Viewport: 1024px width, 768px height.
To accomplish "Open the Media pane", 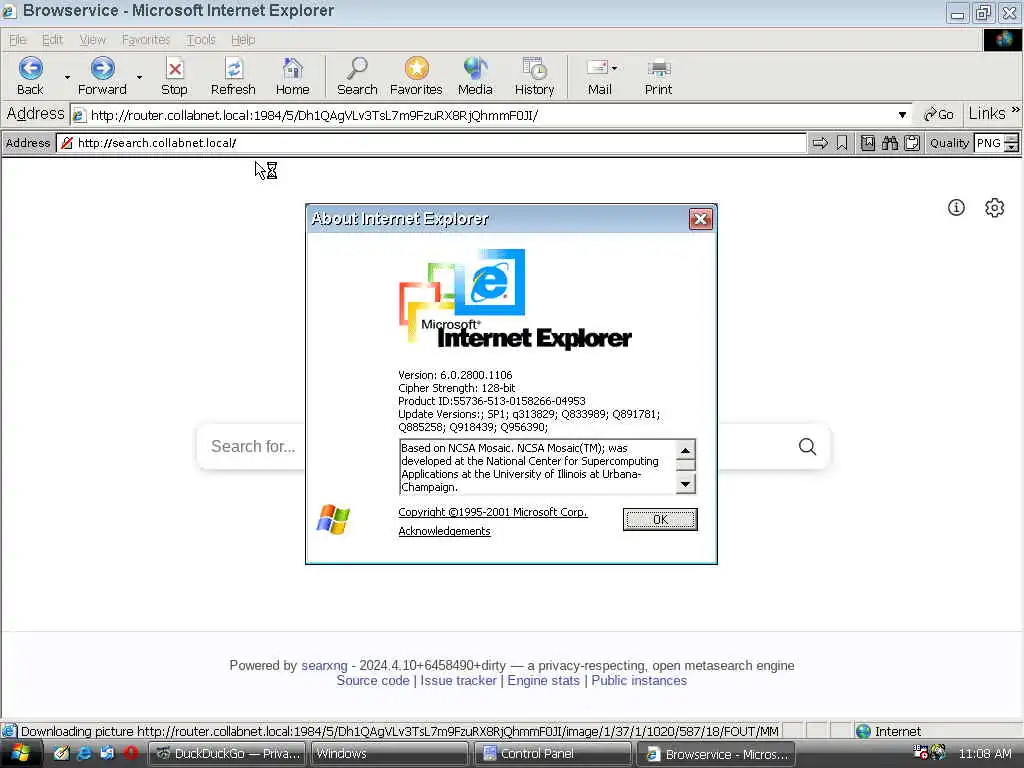I will pos(475,76).
